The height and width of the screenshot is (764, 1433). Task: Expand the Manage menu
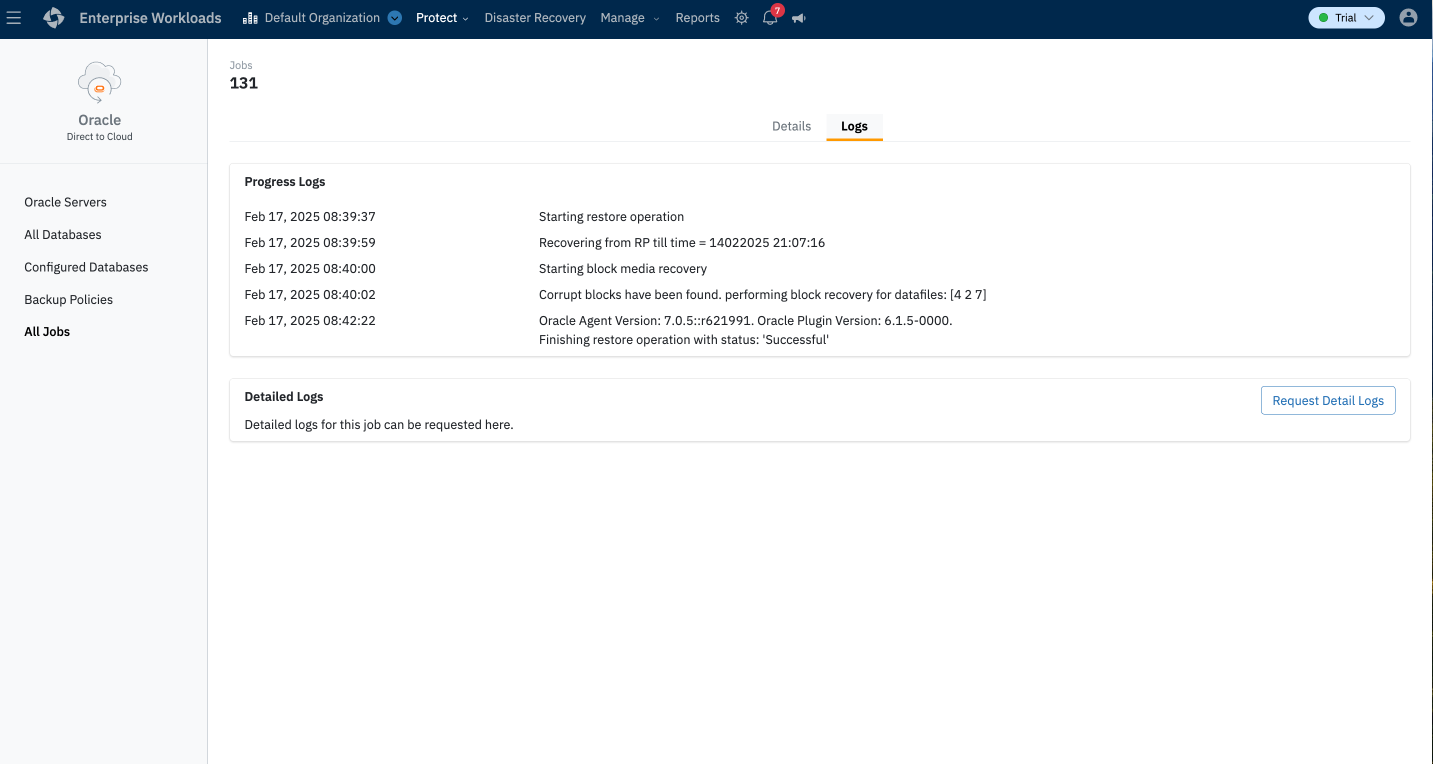coord(629,18)
